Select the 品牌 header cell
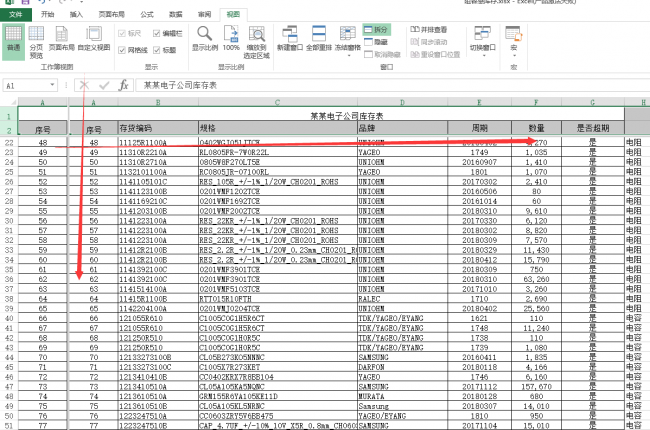The width and height of the screenshot is (650, 430). tap(402, 128)
